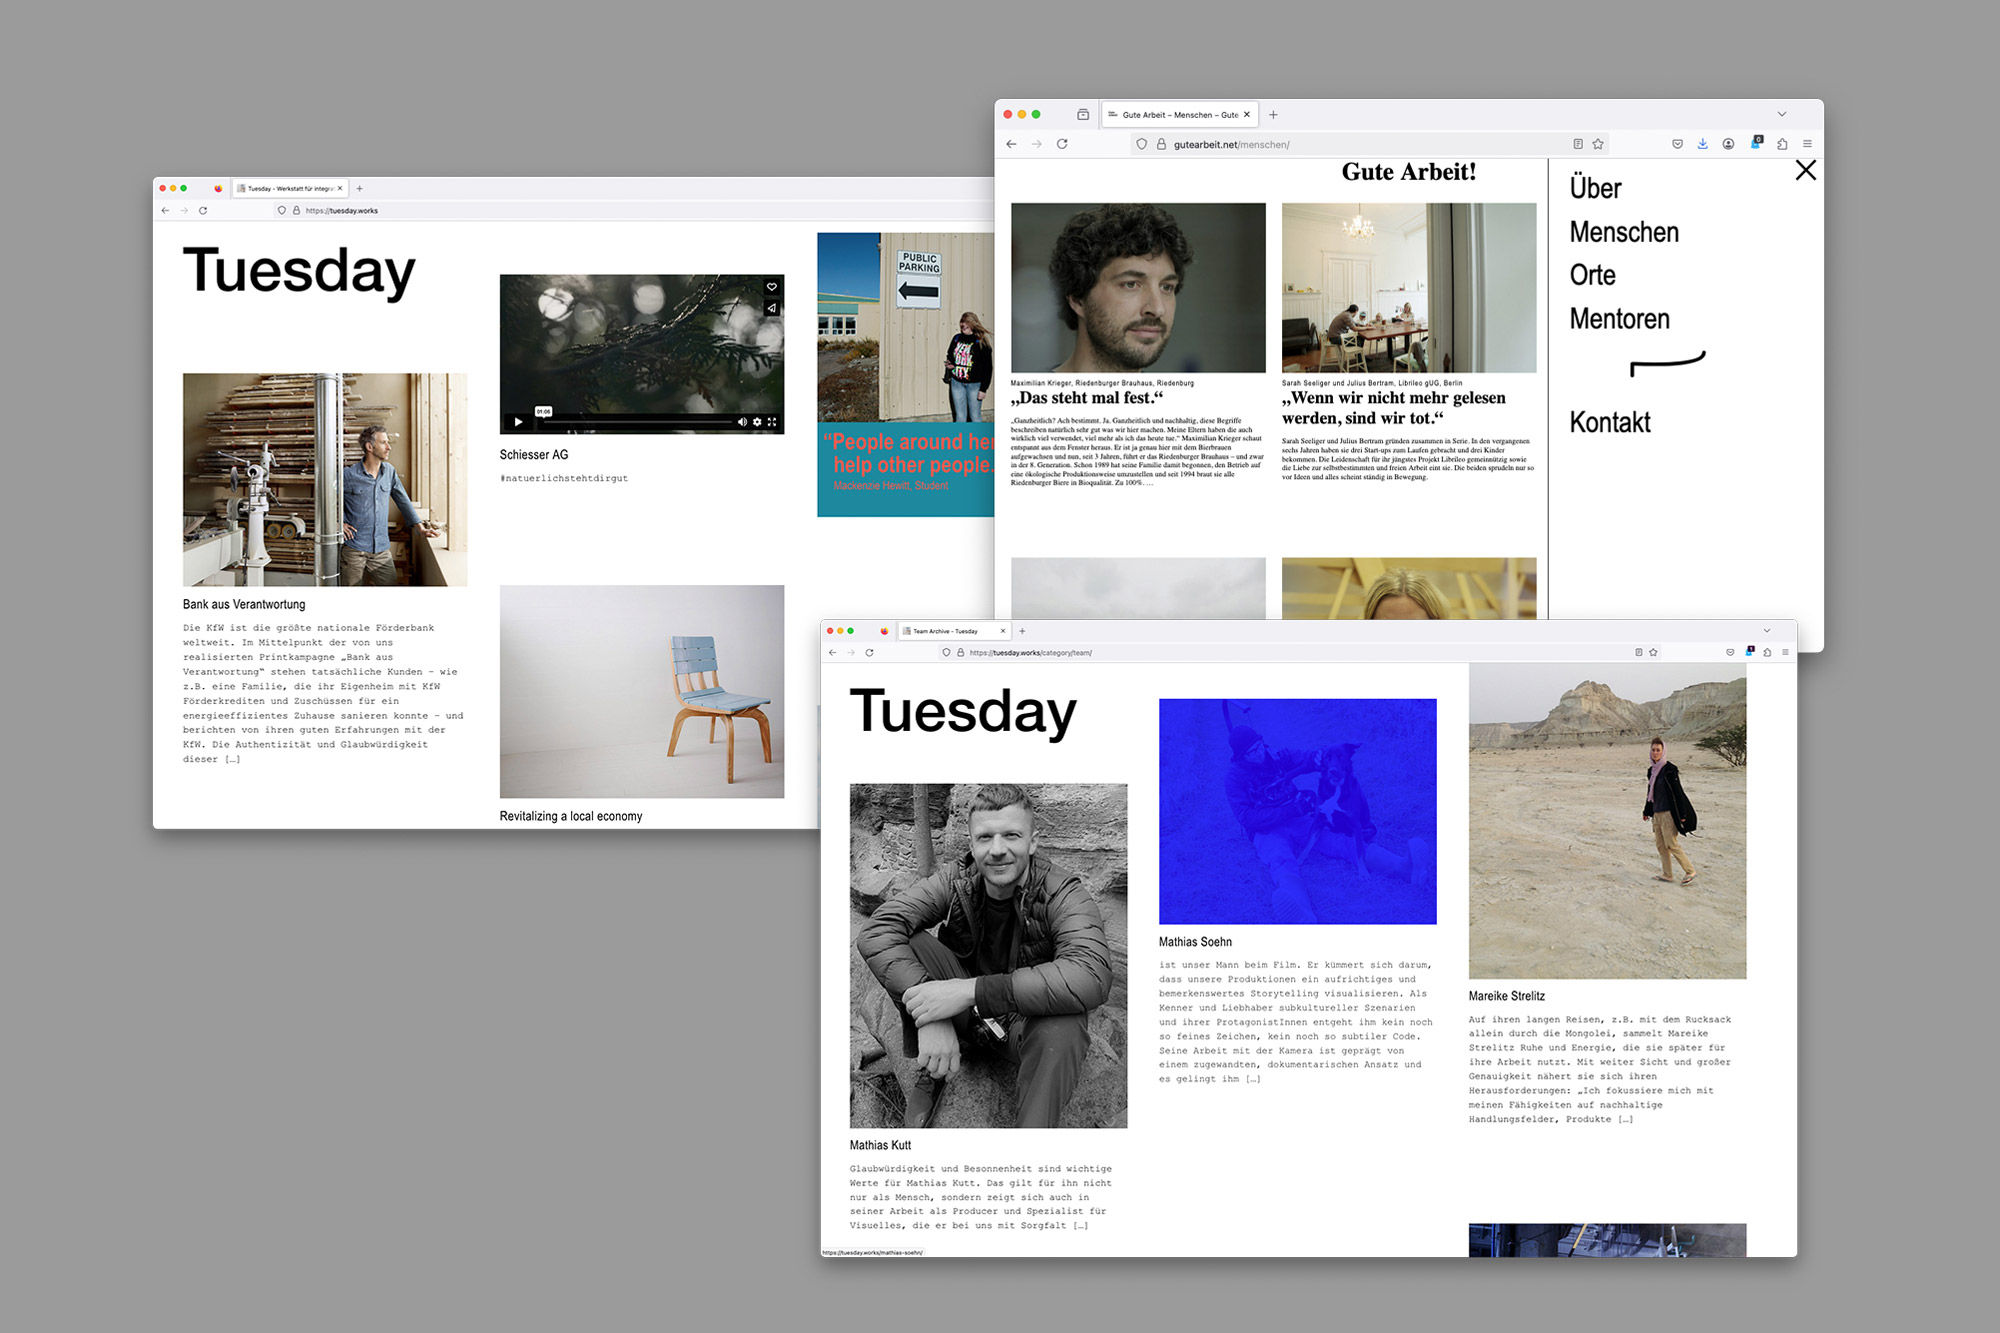Screen dimensions: 2000x1333
Task: Open Schiesser AG video settings gear
Action: (x=757, y=422)
